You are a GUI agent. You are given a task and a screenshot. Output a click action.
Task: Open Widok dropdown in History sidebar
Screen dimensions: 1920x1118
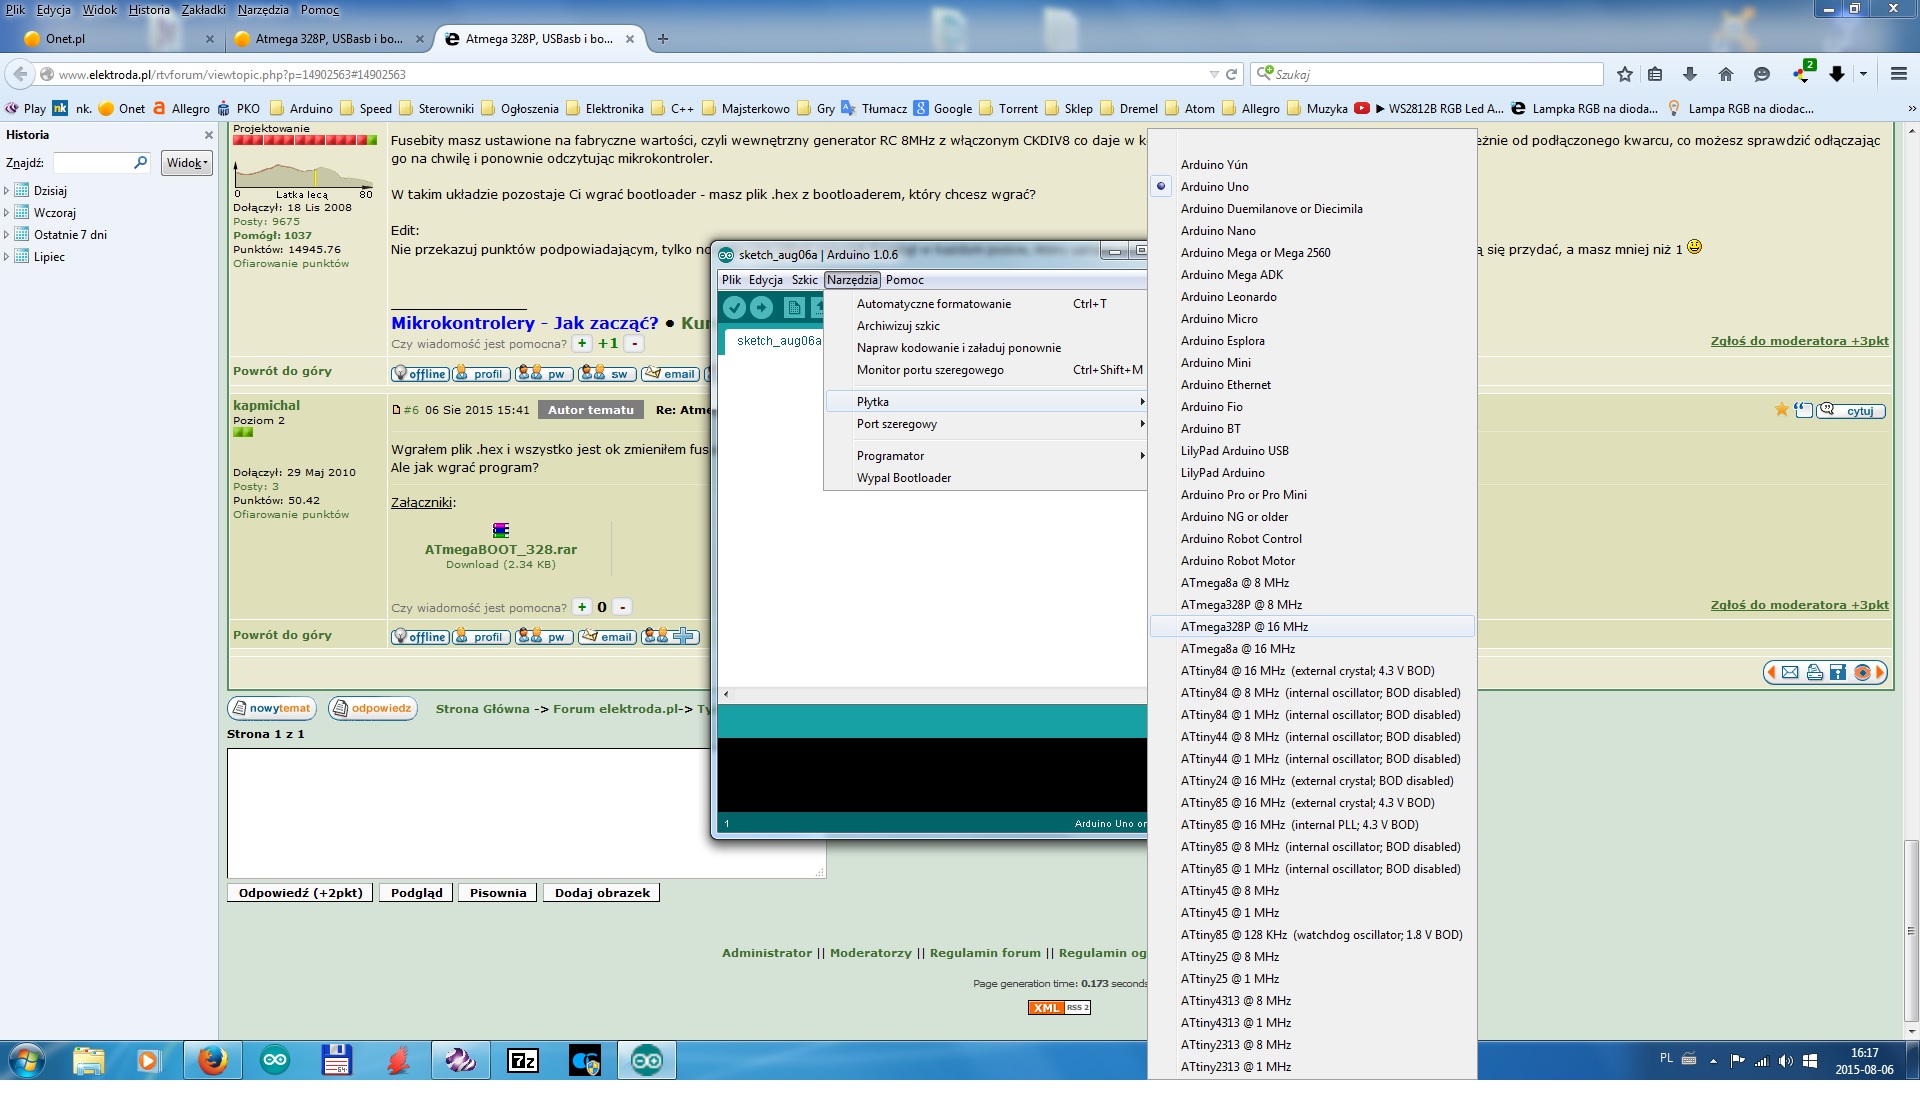(x=186, y=163)
